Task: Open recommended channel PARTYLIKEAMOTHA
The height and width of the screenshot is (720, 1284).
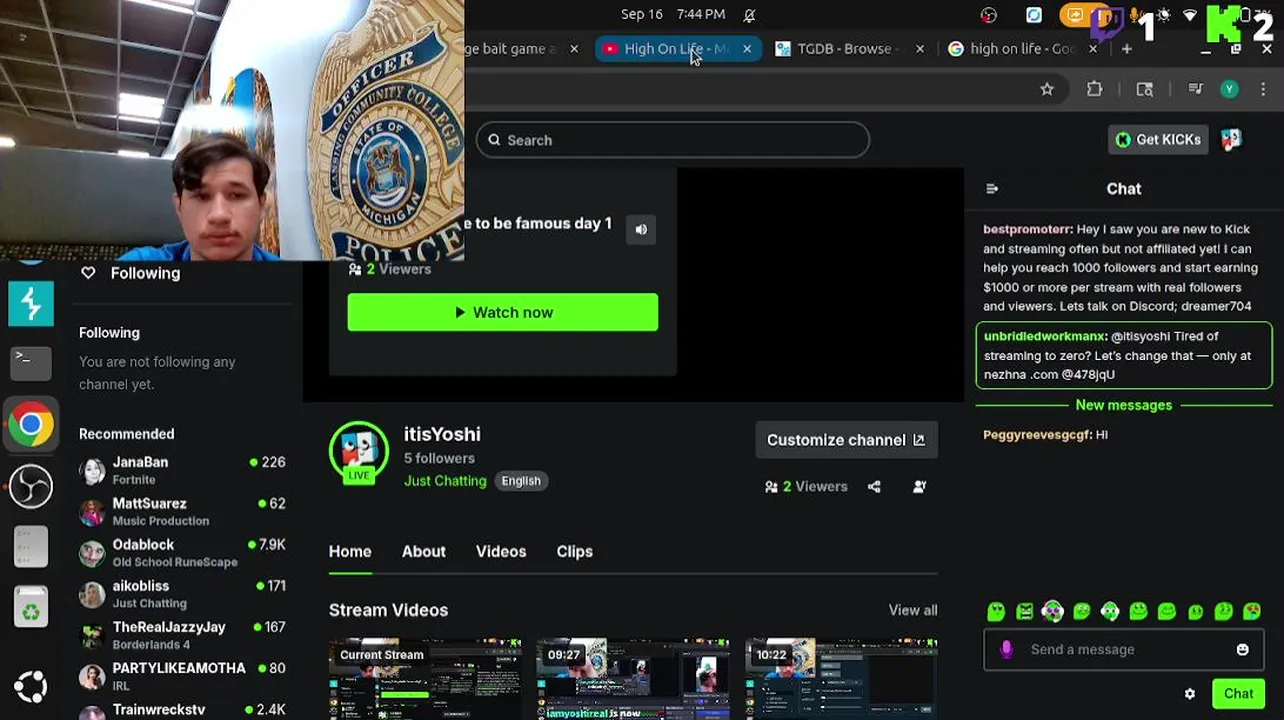Action: (x=182, y=676)
